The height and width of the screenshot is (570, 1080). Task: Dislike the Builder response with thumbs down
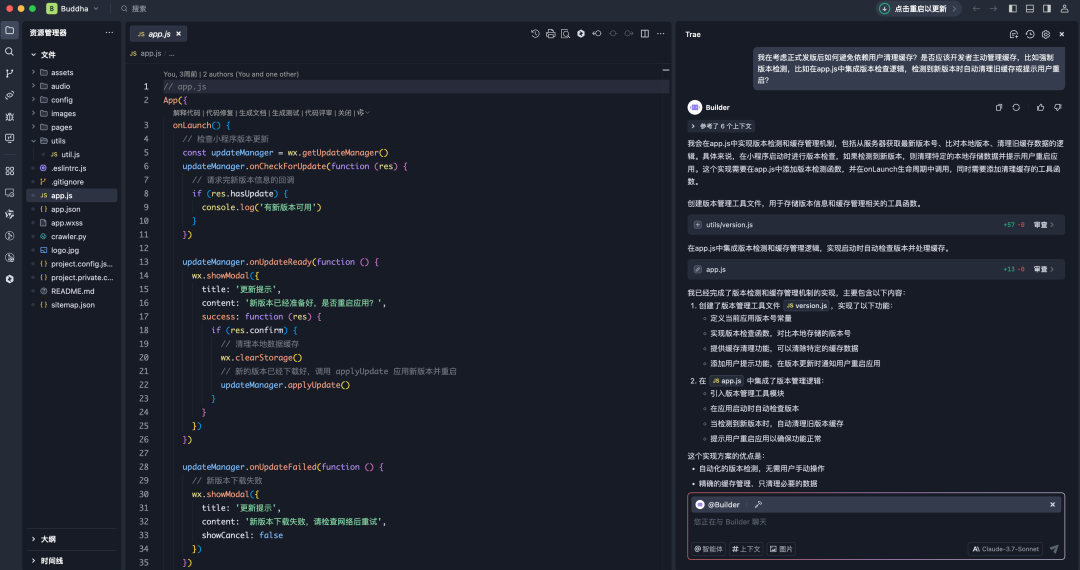click(1057, 107)
